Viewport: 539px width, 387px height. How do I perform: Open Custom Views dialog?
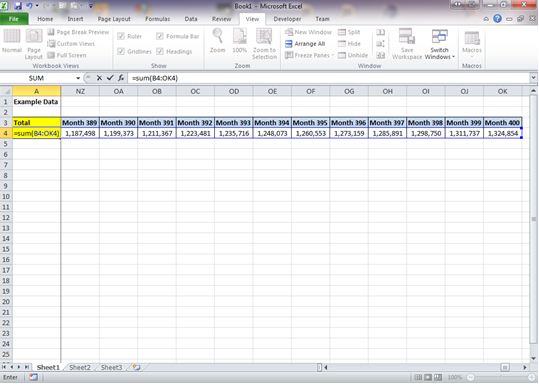click(71, 44)
